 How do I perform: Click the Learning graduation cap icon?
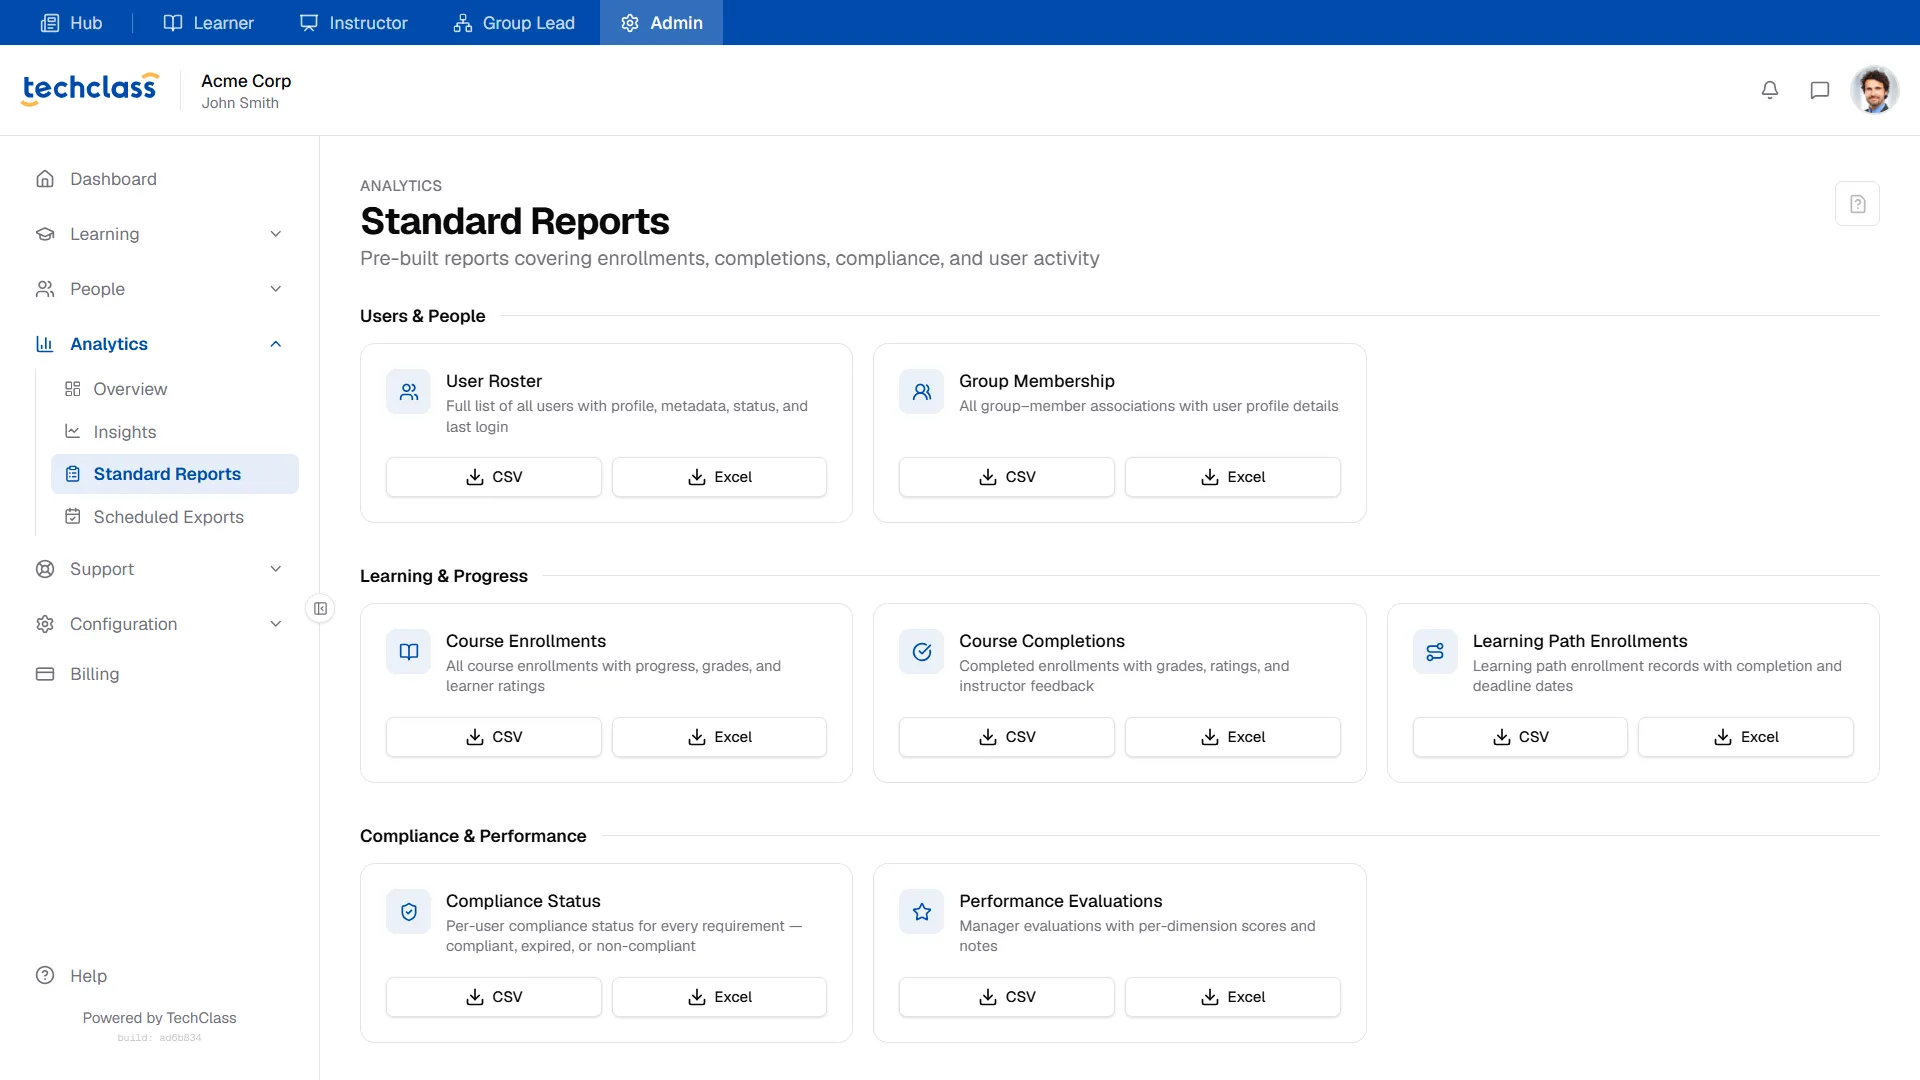pyautogui.click(x=45, y=234)
